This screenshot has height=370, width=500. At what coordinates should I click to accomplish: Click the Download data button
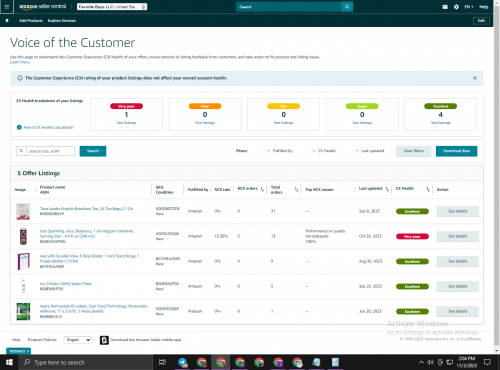click(x=456, y=151)
